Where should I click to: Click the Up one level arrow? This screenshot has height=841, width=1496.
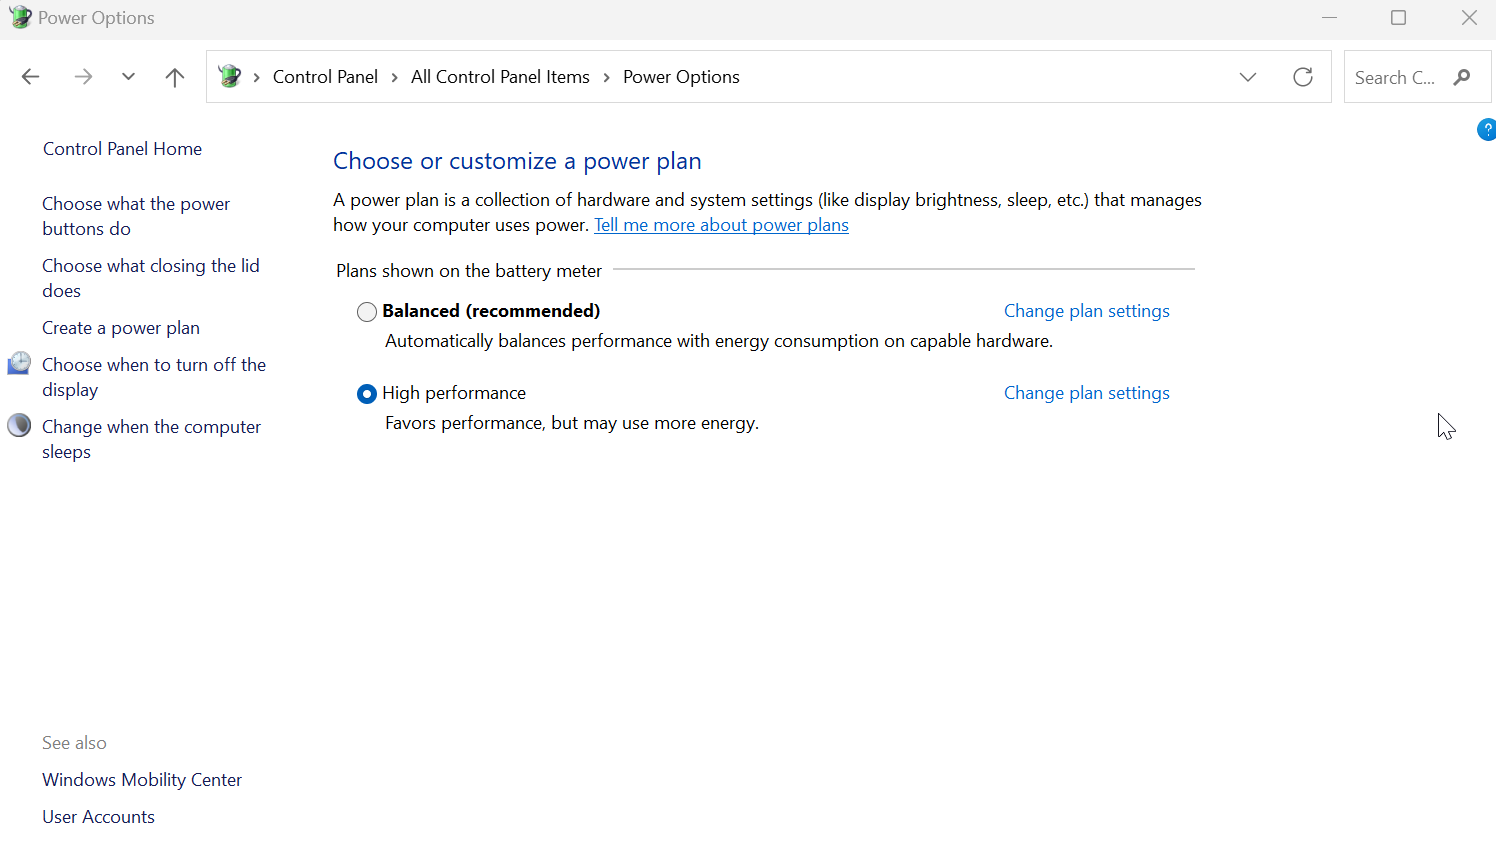[x=174, y=77]
